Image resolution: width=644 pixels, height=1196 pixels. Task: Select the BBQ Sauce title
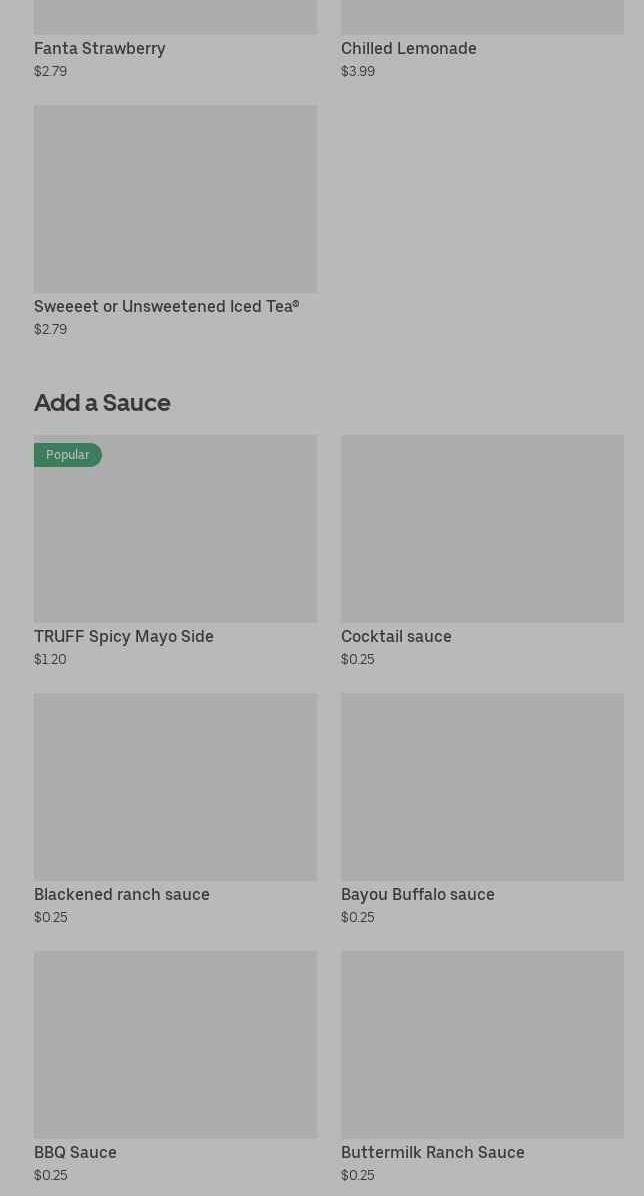click(75, 1152)
